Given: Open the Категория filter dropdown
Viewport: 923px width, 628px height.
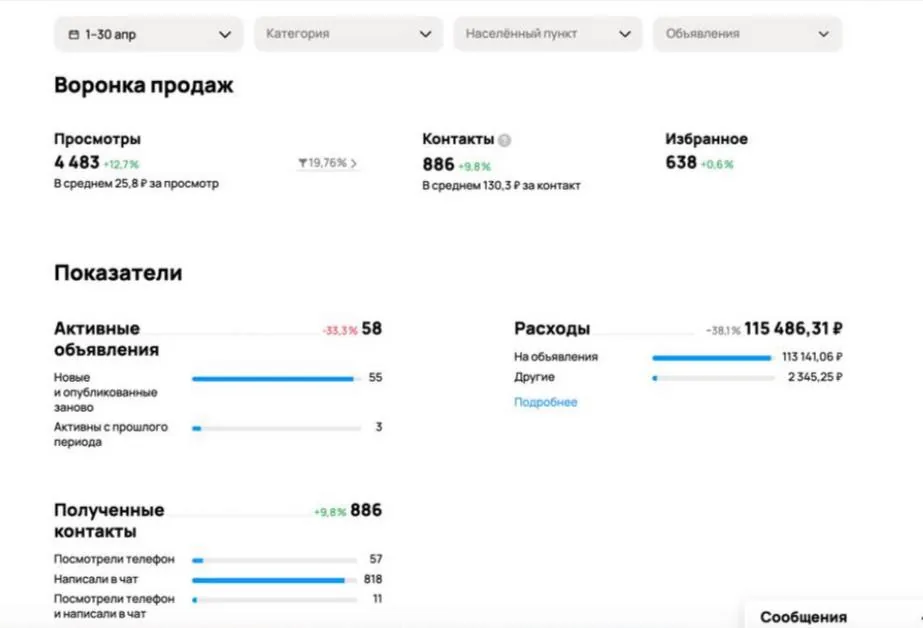Looking at the screenshot, I should tap(348, 34).
